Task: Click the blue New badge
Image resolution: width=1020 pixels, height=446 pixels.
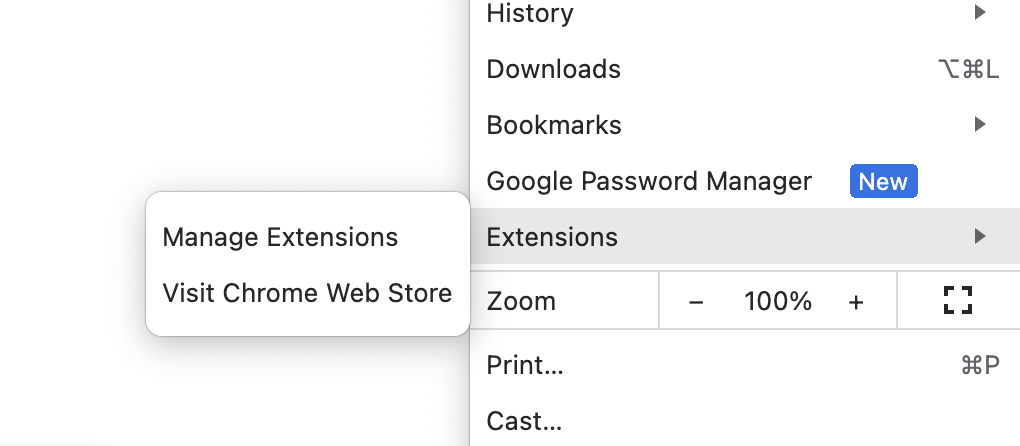Action: (883, 181)
